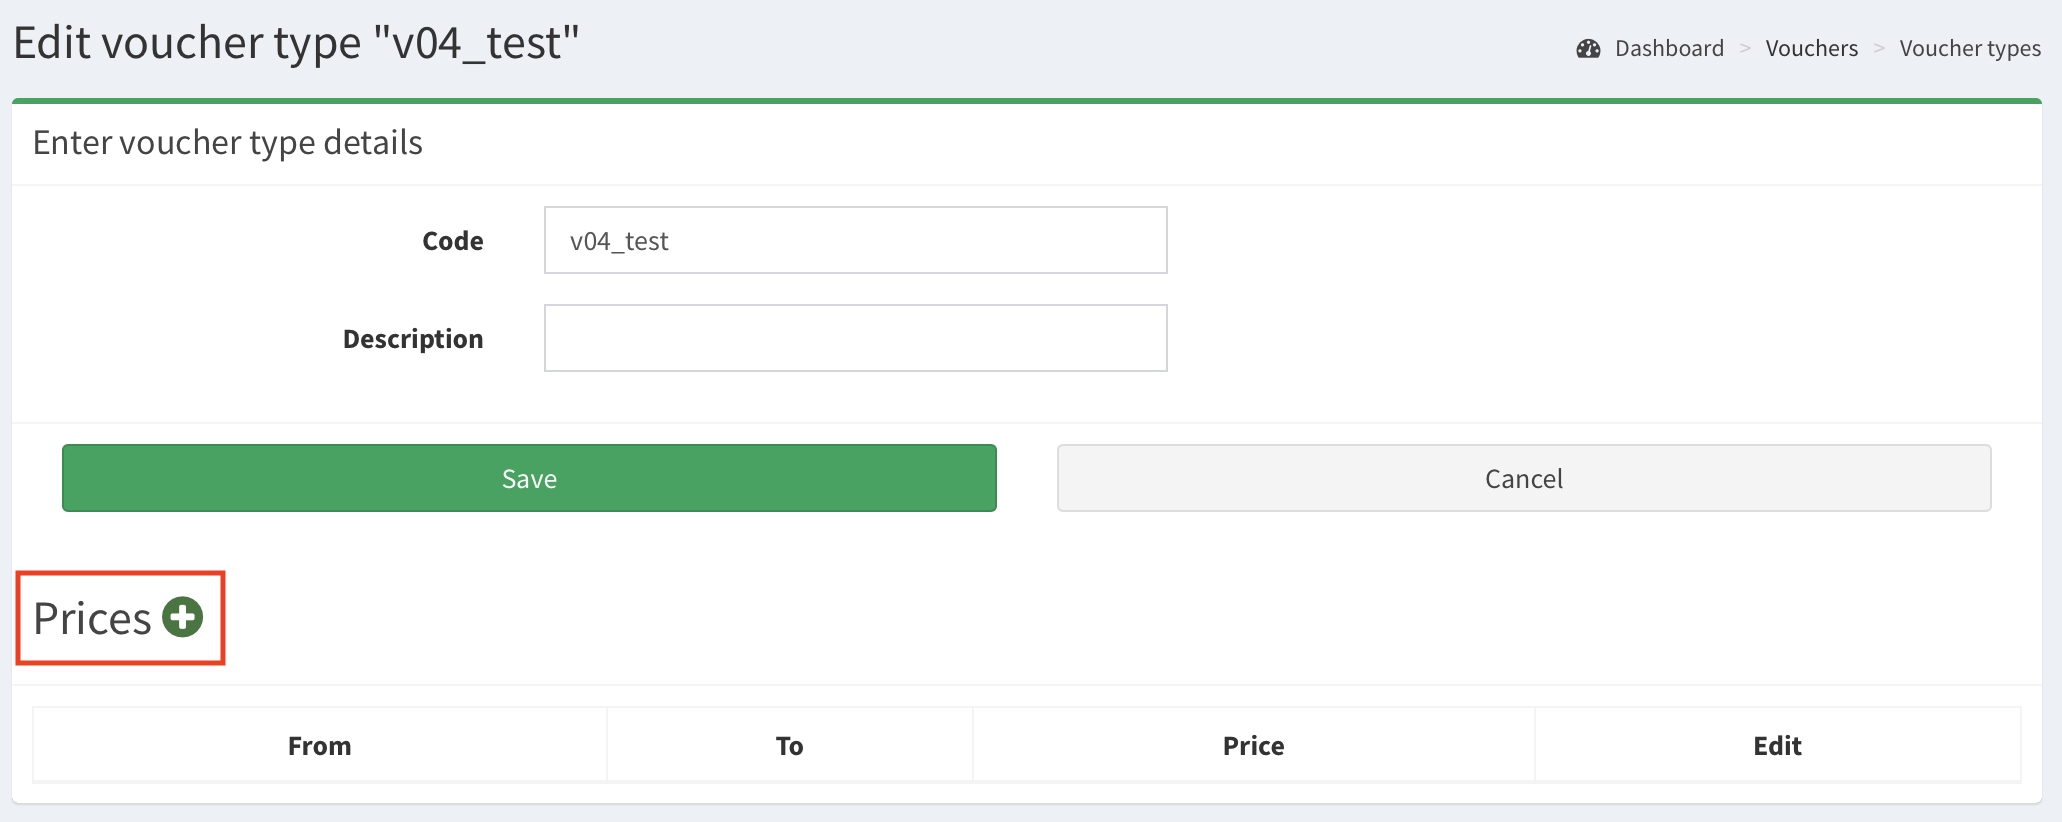This screenshot has width=2062, height=822.
Task: Click the Description field label
Action: (412, 339)
